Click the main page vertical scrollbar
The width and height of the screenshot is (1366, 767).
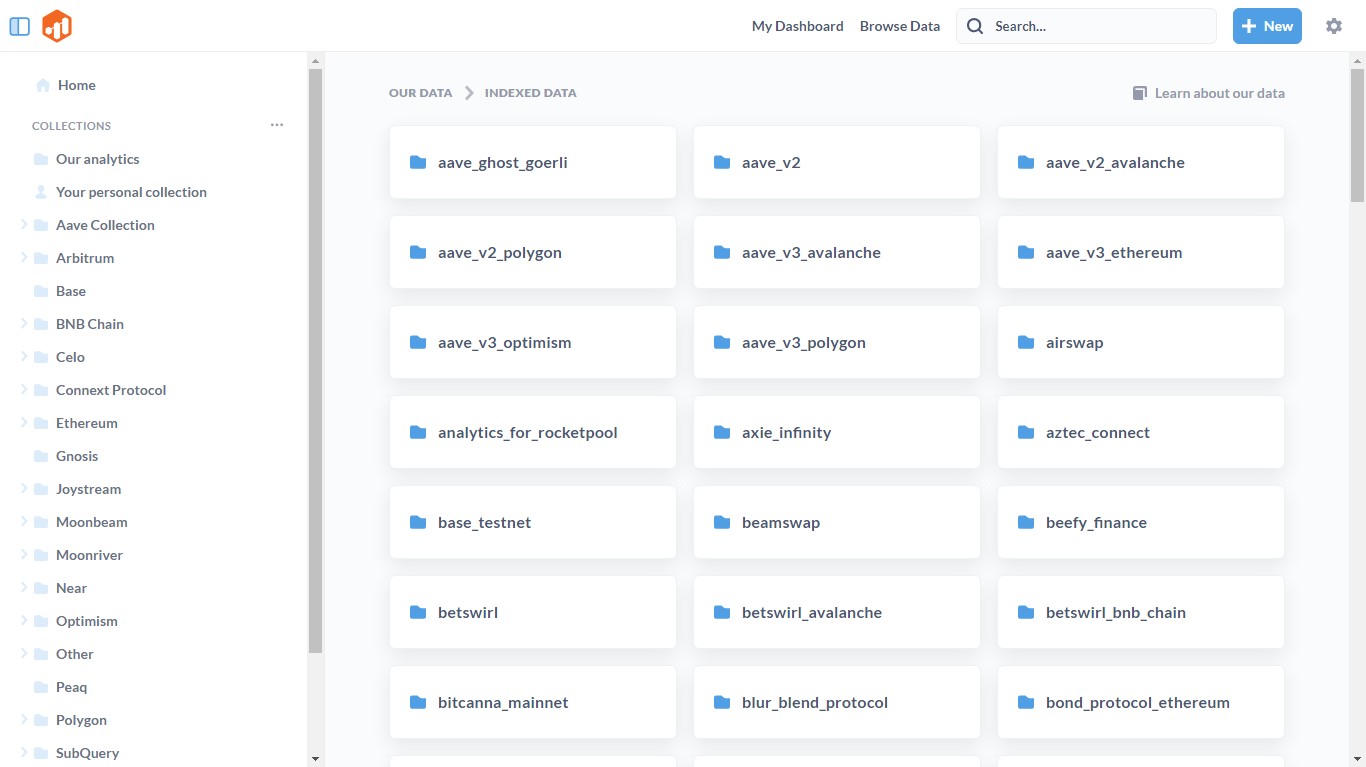click(x=1357, y=135)
